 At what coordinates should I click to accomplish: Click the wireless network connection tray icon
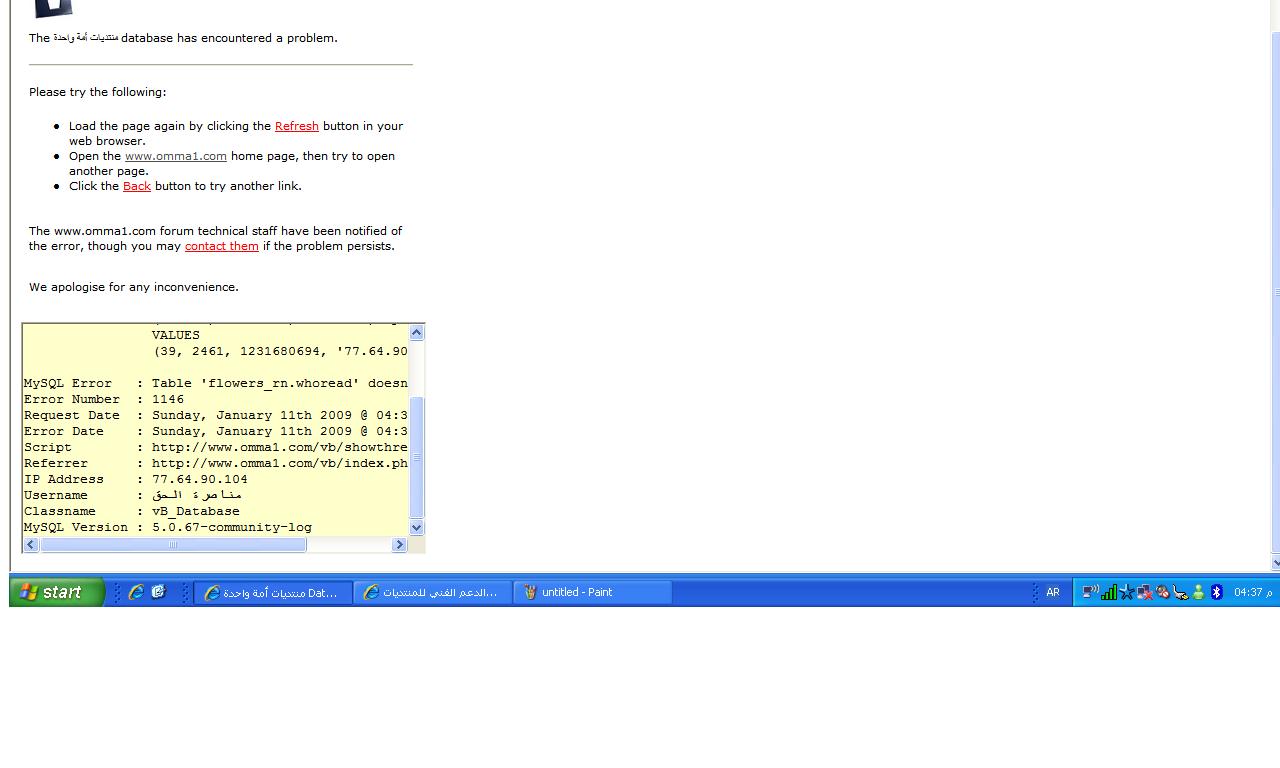(x=1090, y=592)
